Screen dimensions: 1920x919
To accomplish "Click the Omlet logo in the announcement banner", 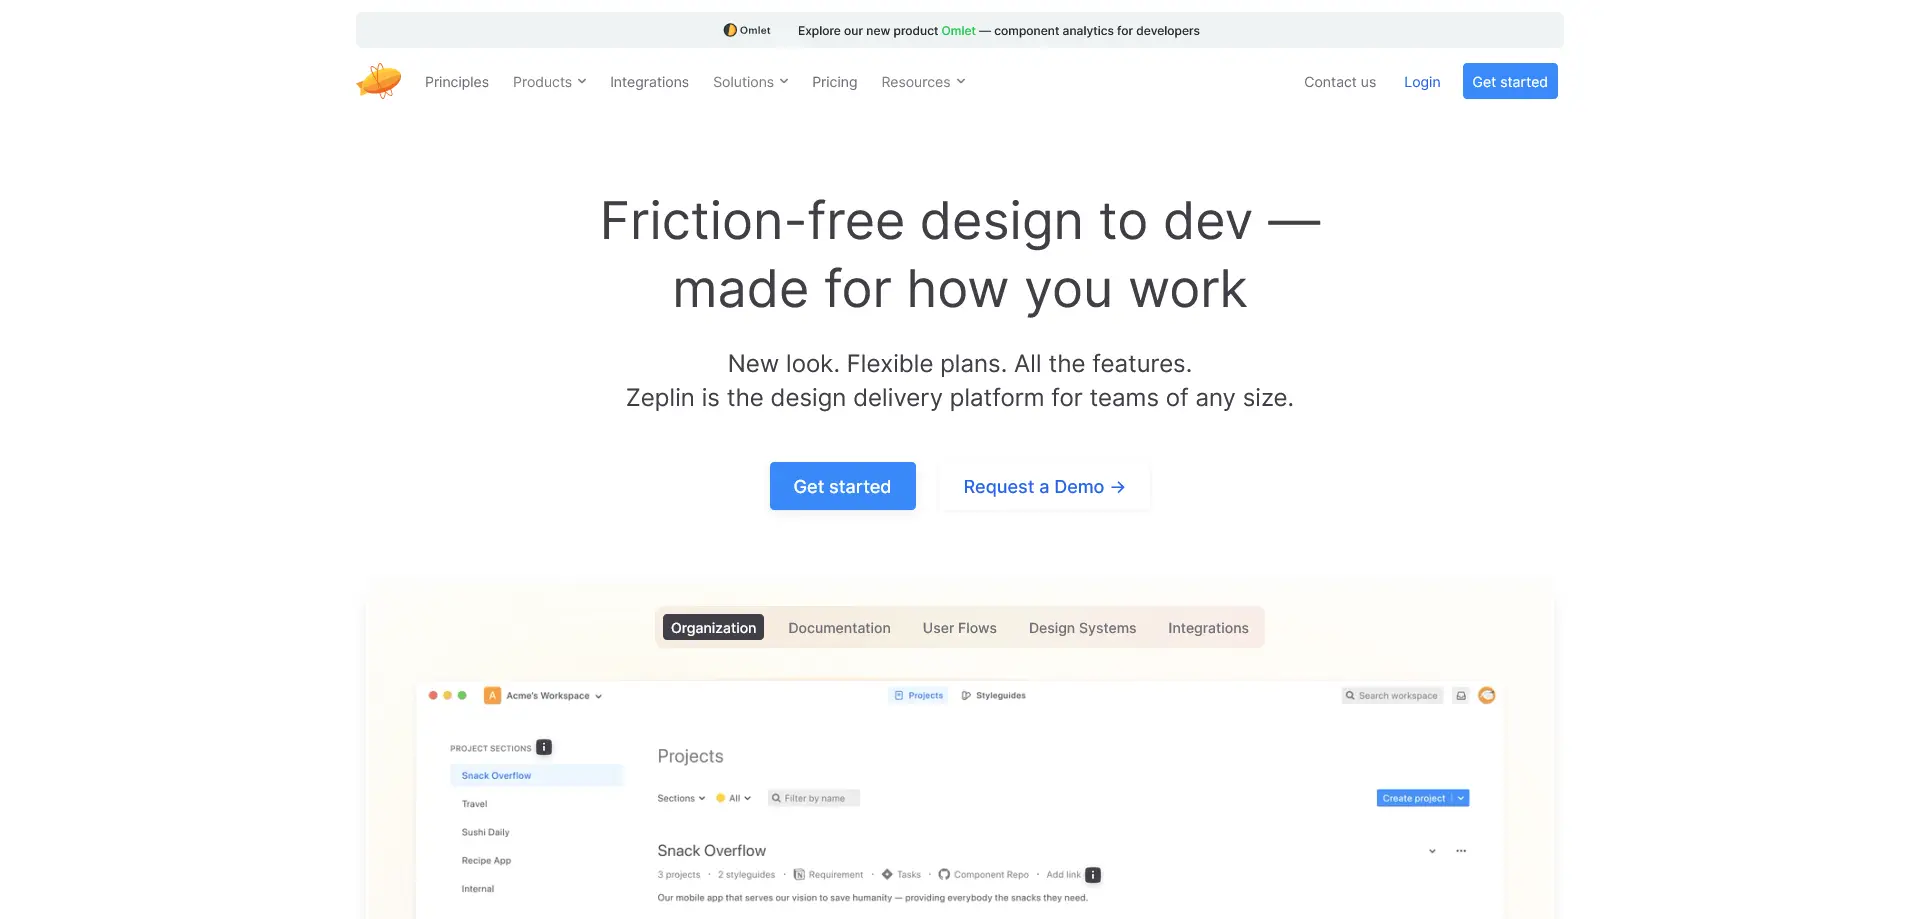I will tap(747, 30).
